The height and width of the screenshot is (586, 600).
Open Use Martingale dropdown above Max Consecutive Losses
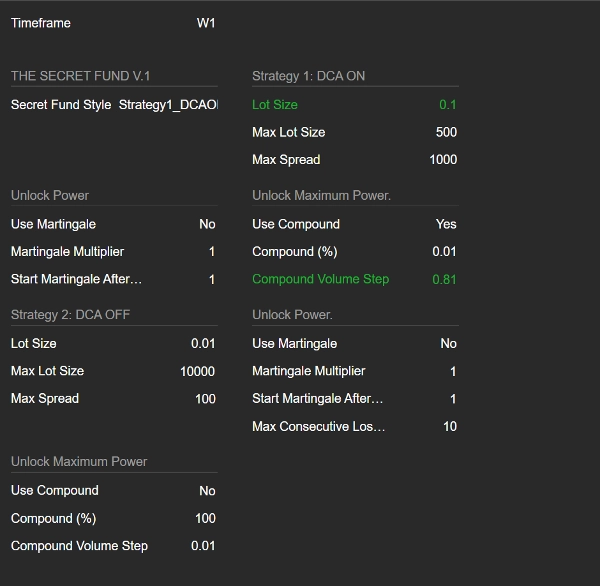[447, 343]
